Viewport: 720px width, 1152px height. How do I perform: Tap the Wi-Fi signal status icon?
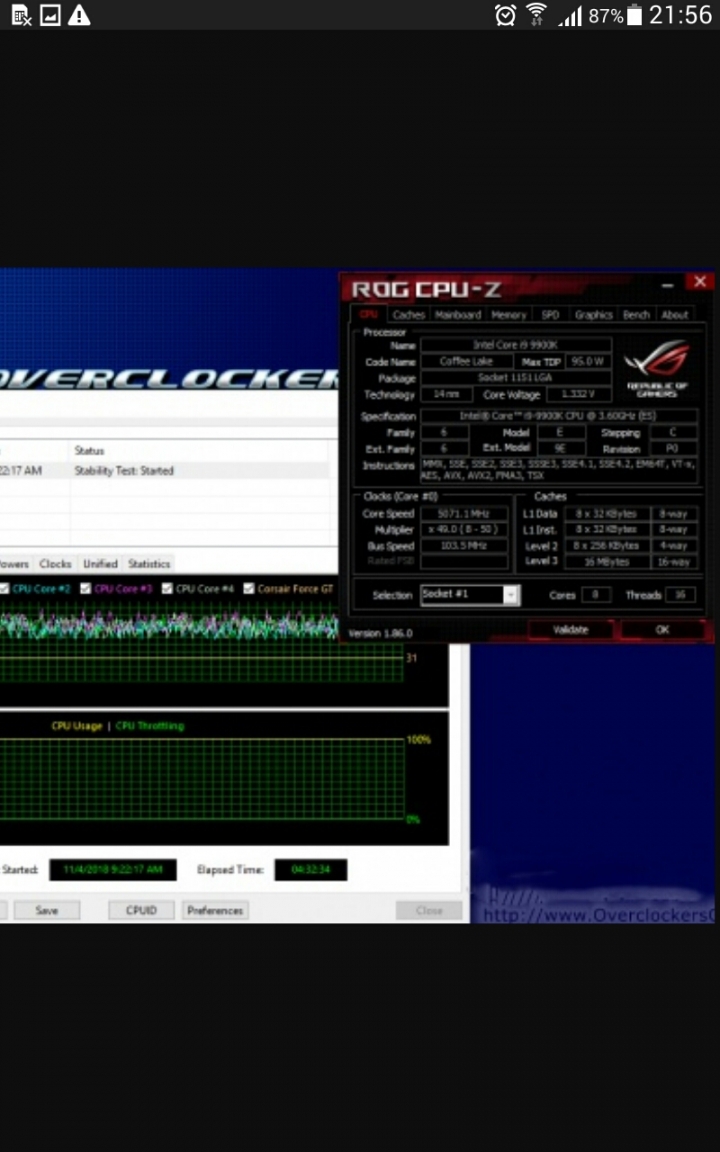pyautogui.click(x=536, y=15)
